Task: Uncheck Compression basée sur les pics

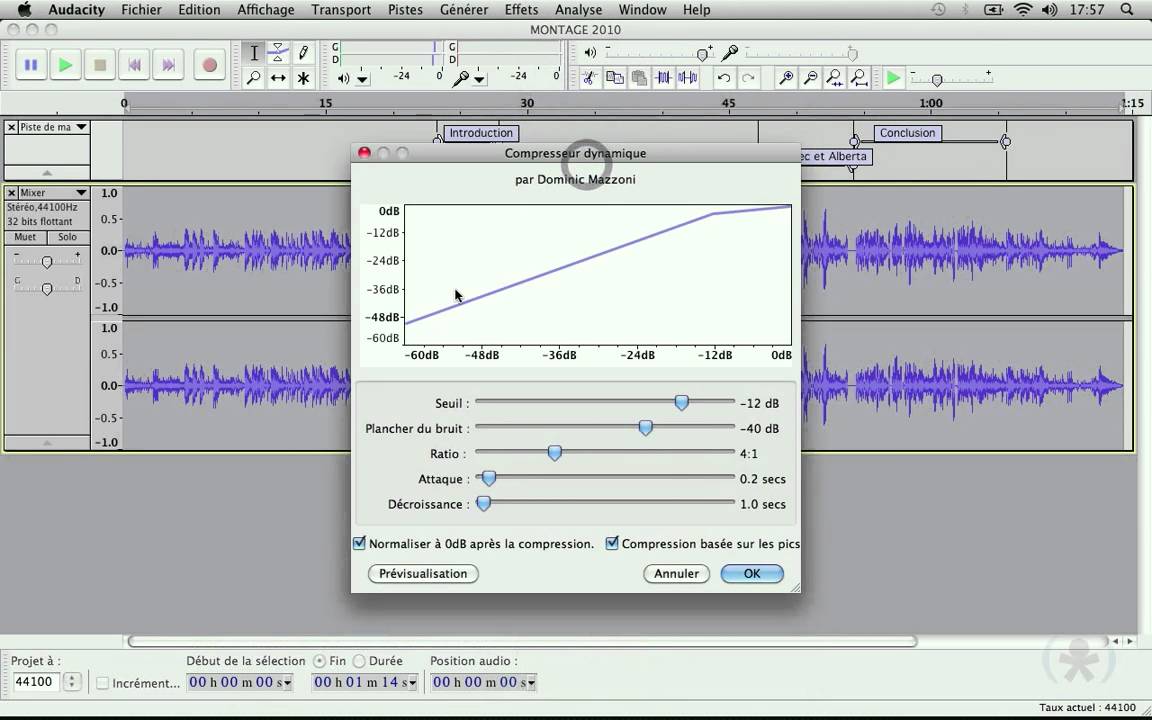Action: pos(612,543)
